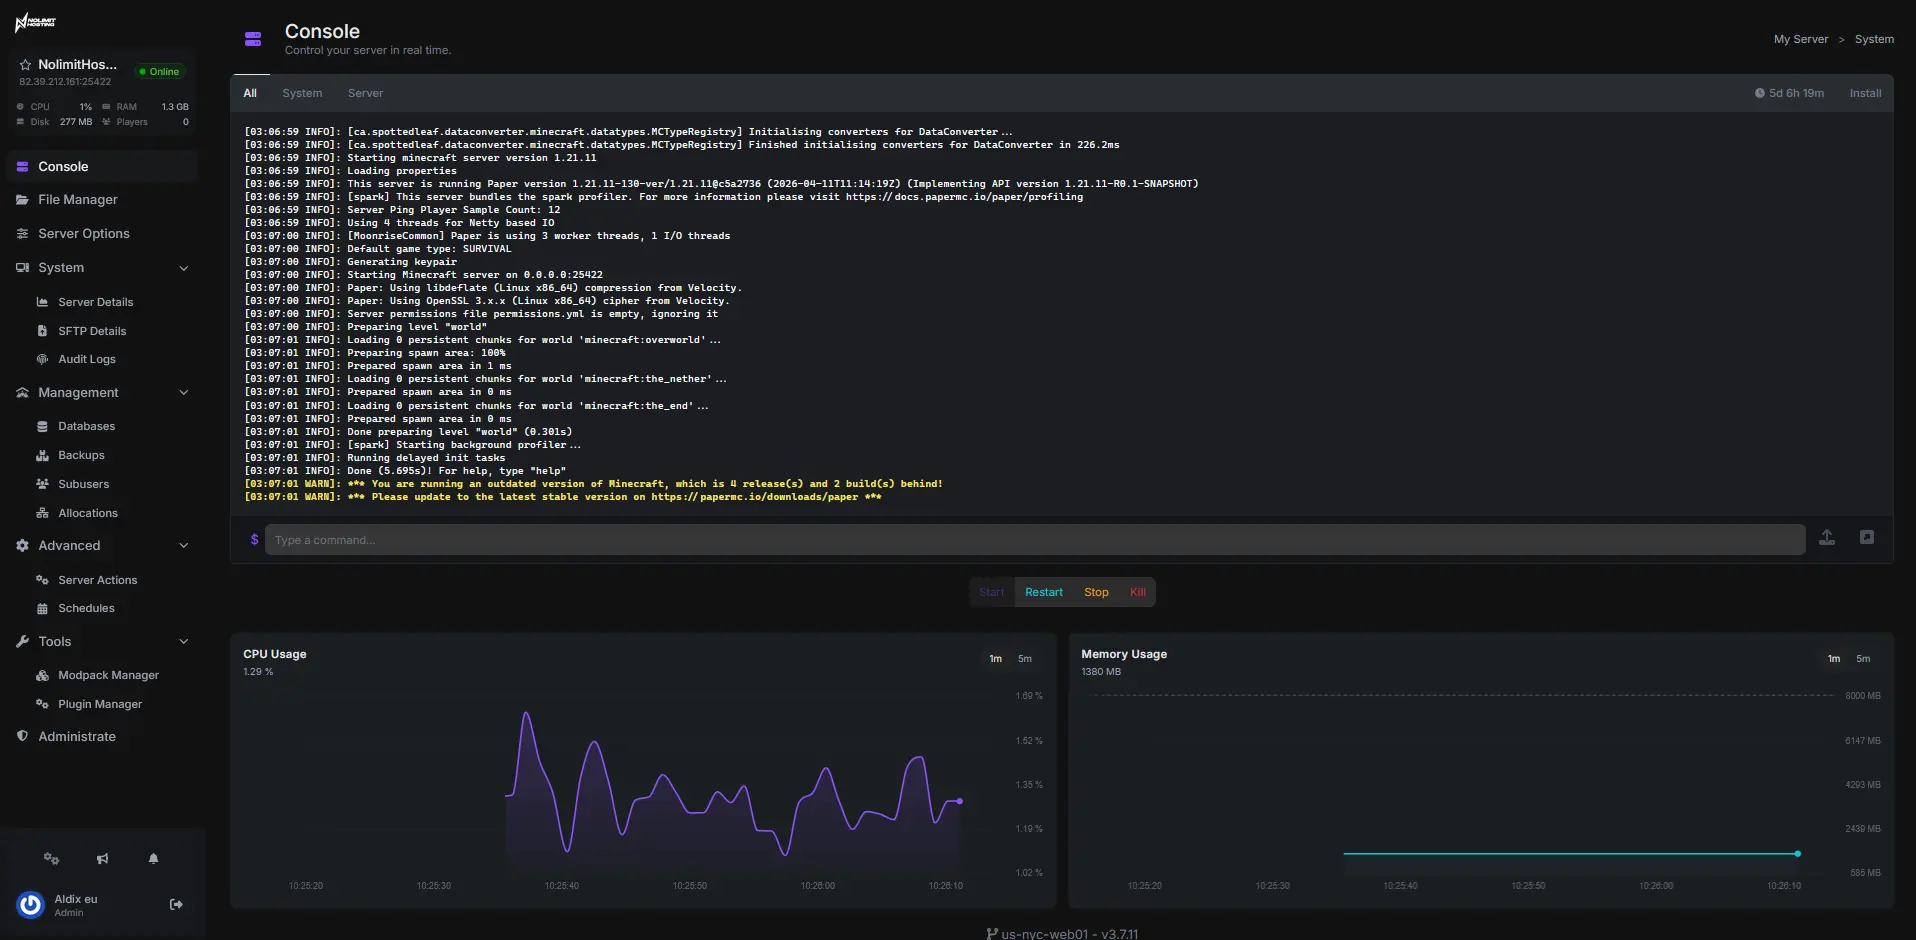Switch to the All console tab
This screenshot has height=940, width=1916.
(x=250, y=93)
